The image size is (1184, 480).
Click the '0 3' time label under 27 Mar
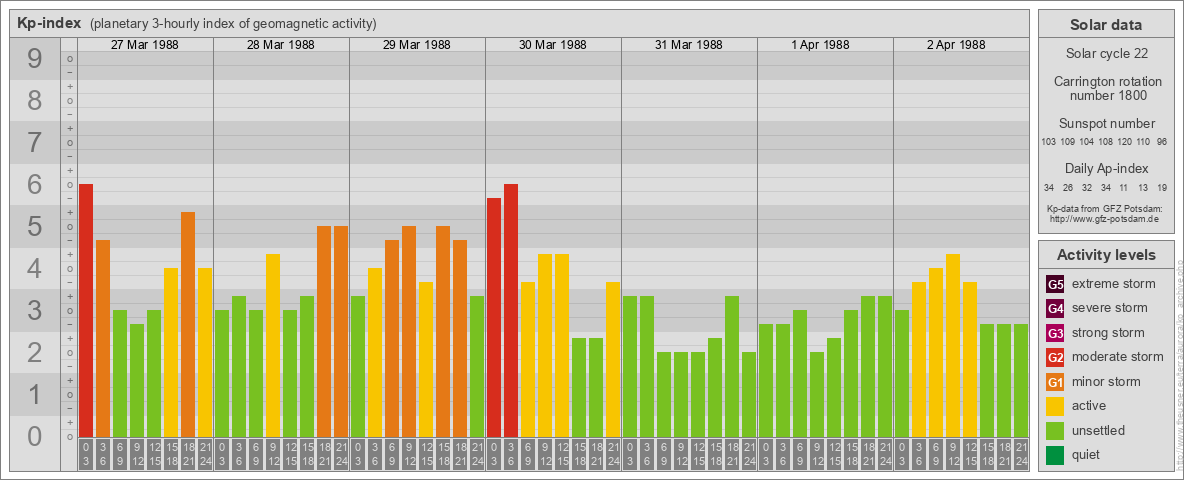coord(86,454)
